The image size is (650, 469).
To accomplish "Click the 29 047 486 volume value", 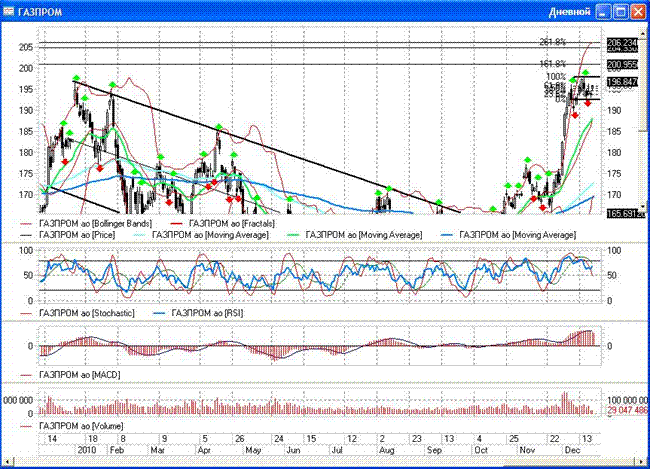I will click(627, 410).
